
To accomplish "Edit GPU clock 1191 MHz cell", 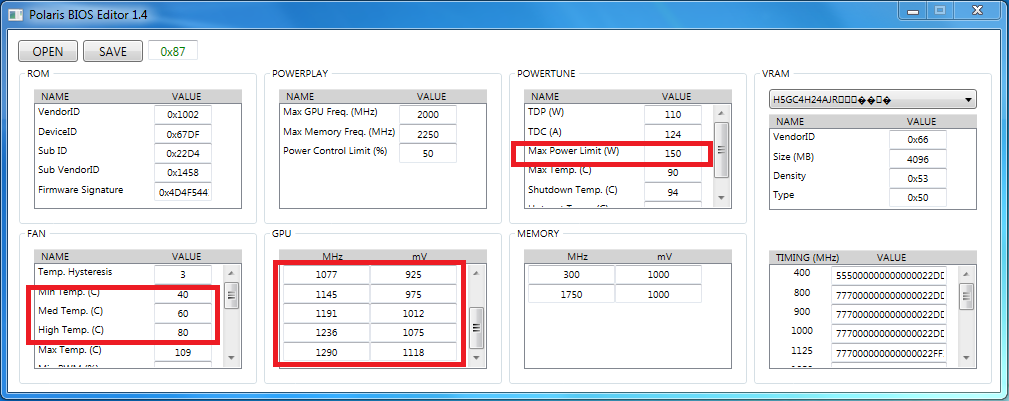I will [327, 313].
